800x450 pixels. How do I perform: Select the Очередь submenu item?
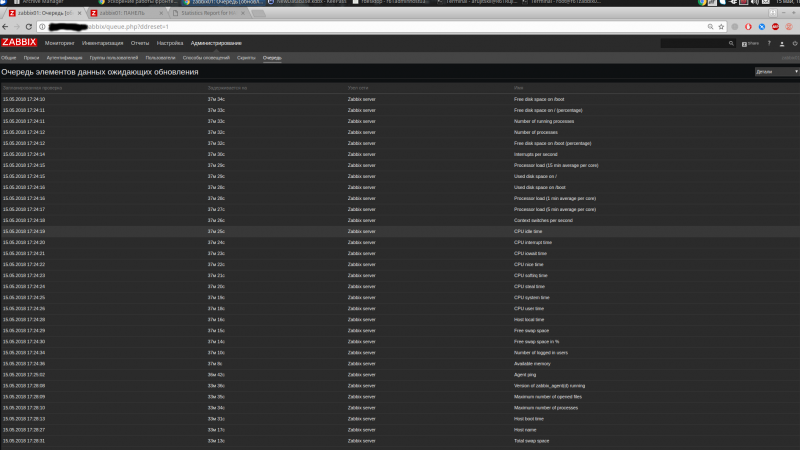(x=272, y=58)
